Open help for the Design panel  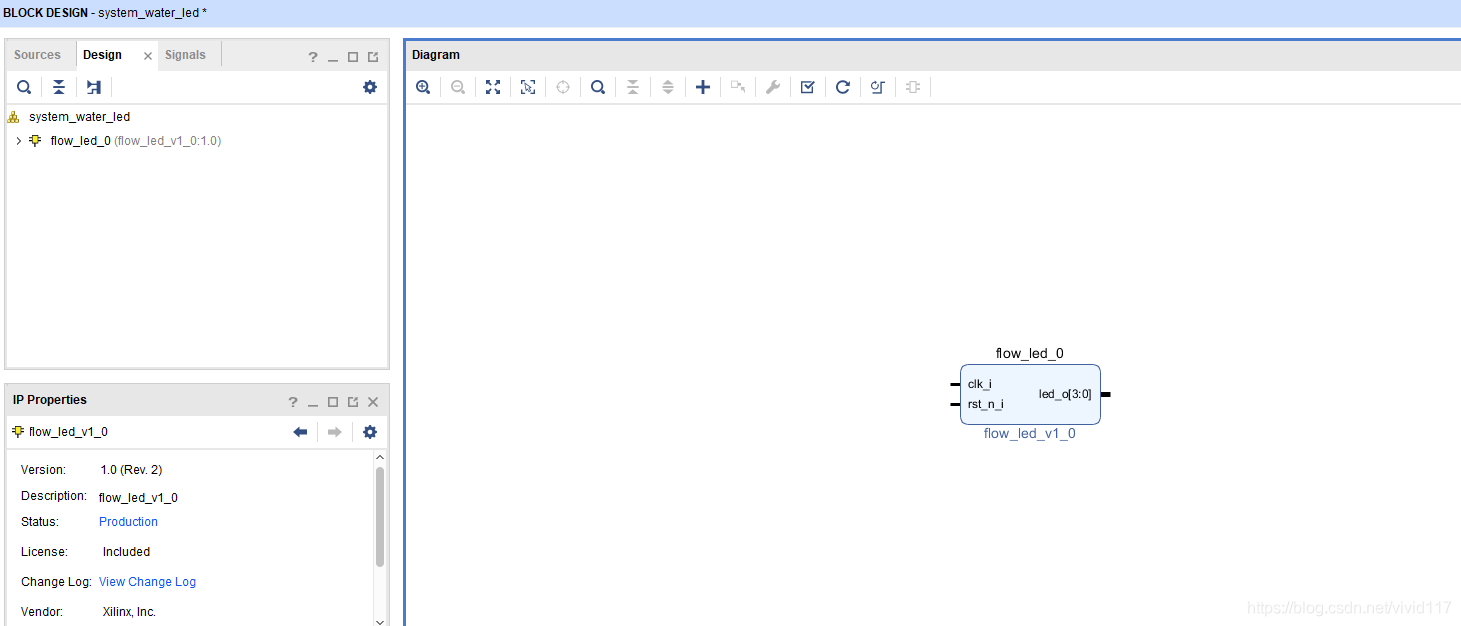313,57
